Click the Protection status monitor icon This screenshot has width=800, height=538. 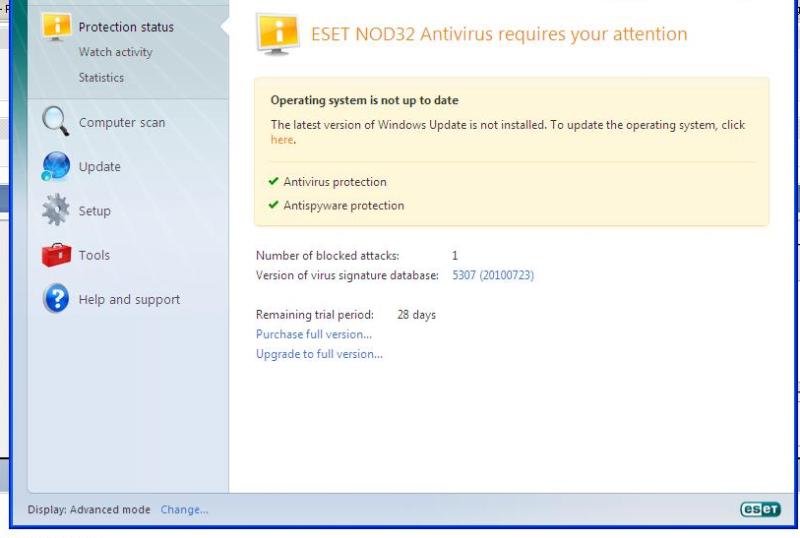[57, 27]
